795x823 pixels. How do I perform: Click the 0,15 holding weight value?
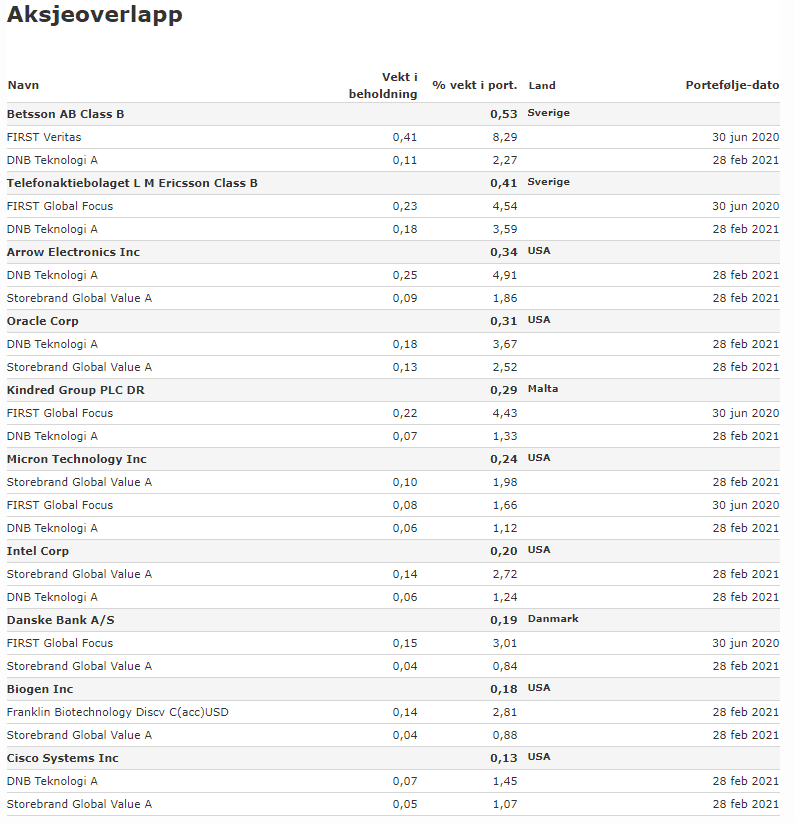(405, 643)
